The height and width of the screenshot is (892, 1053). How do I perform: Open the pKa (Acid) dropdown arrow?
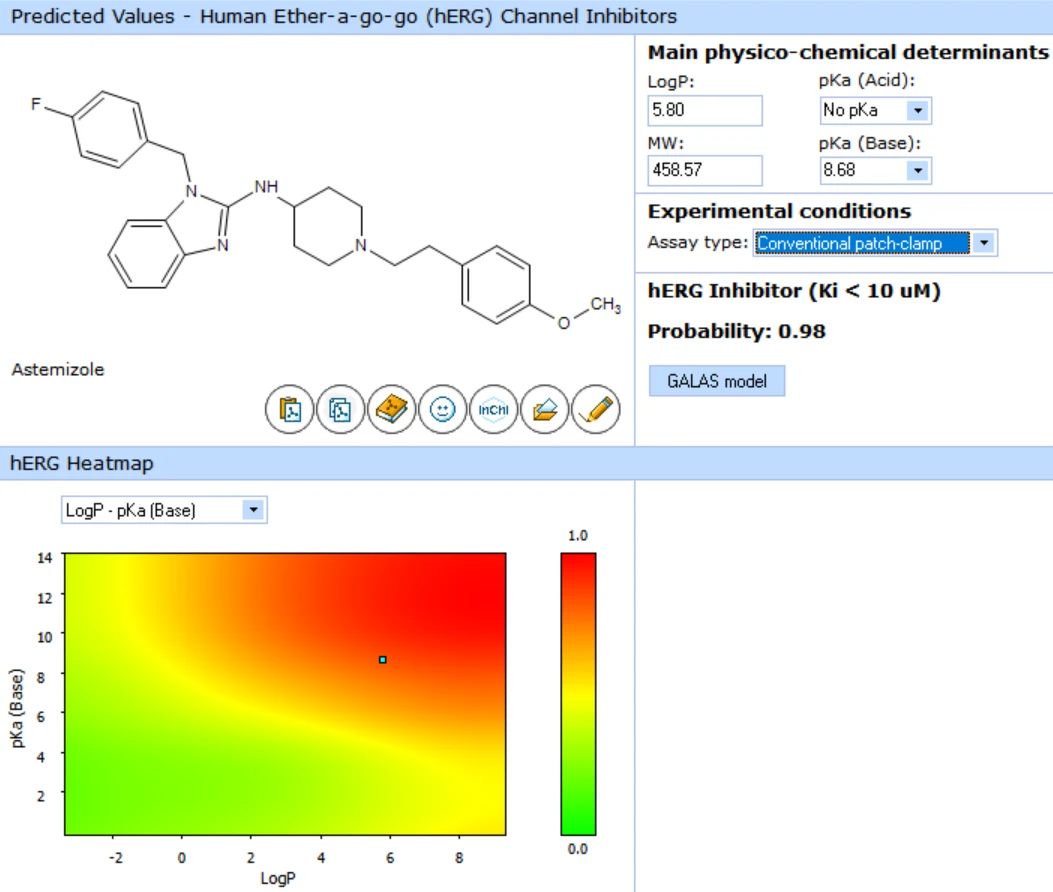click(x=918, y=110)
